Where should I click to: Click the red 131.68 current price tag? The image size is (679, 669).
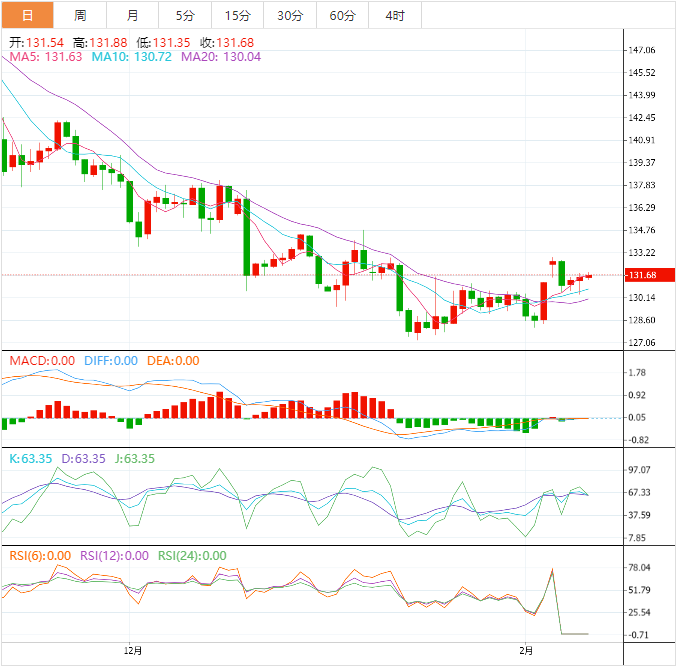point(640,276)
